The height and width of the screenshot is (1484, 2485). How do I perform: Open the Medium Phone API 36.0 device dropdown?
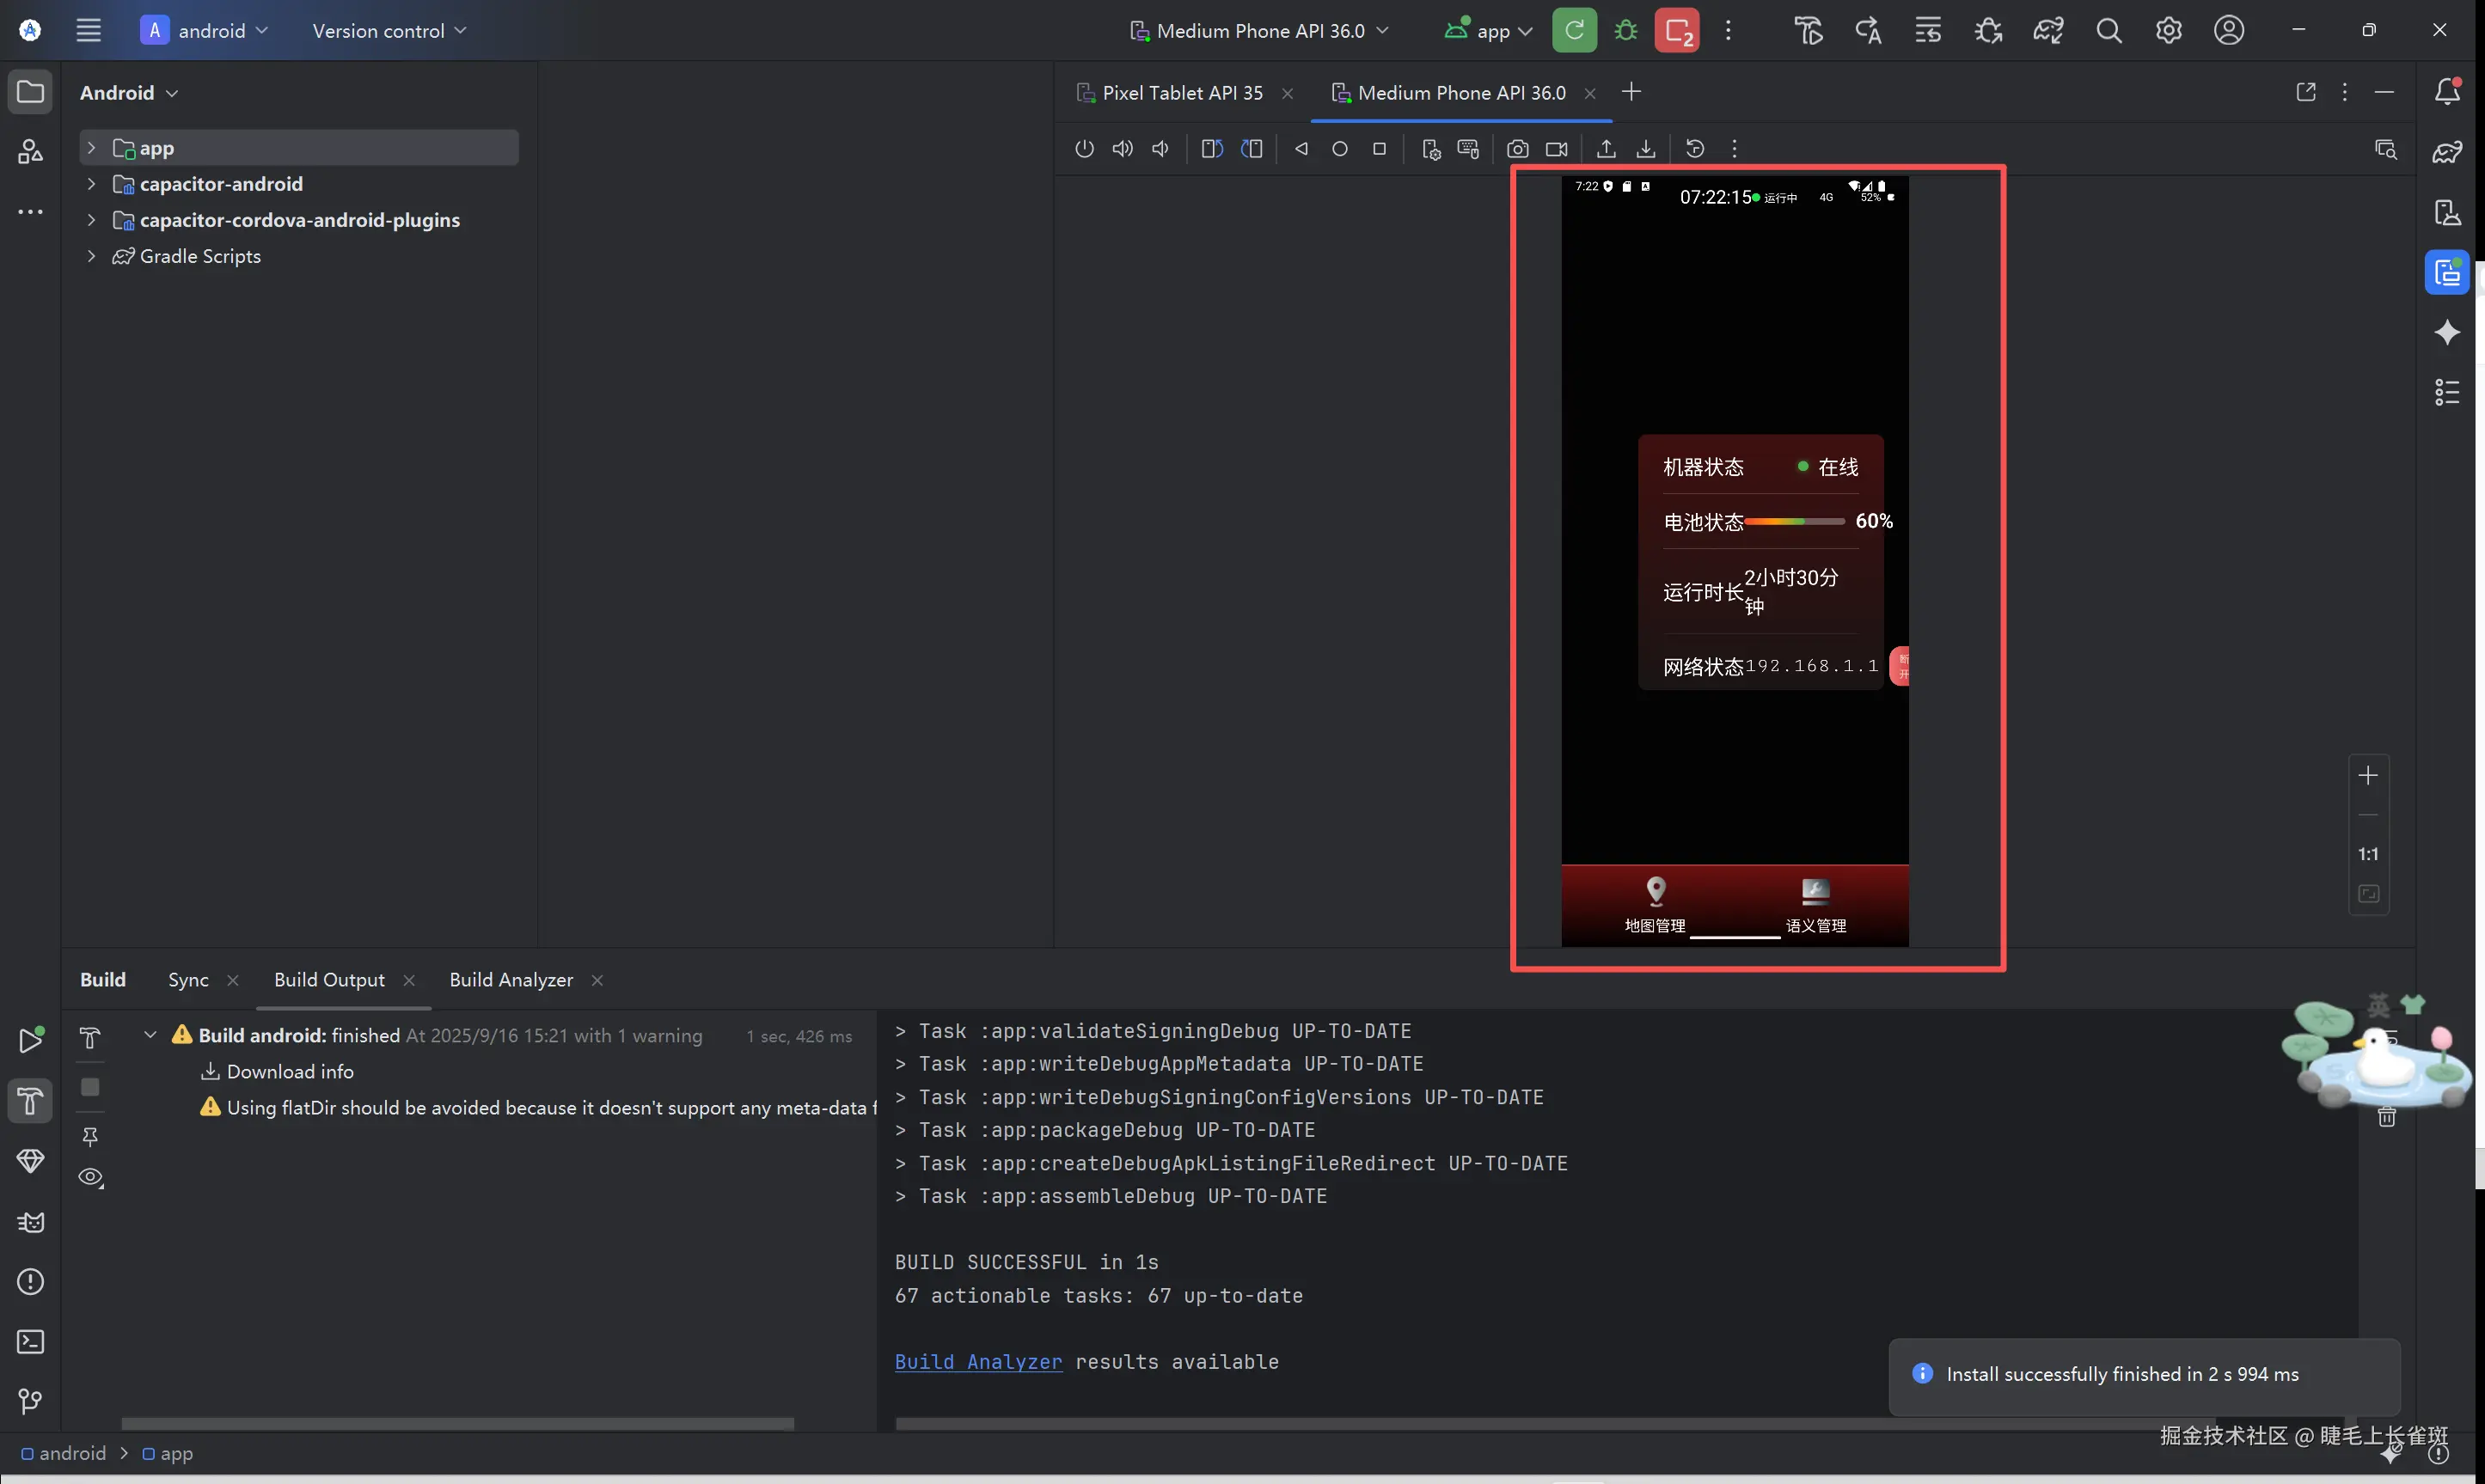click(1260, 30)
